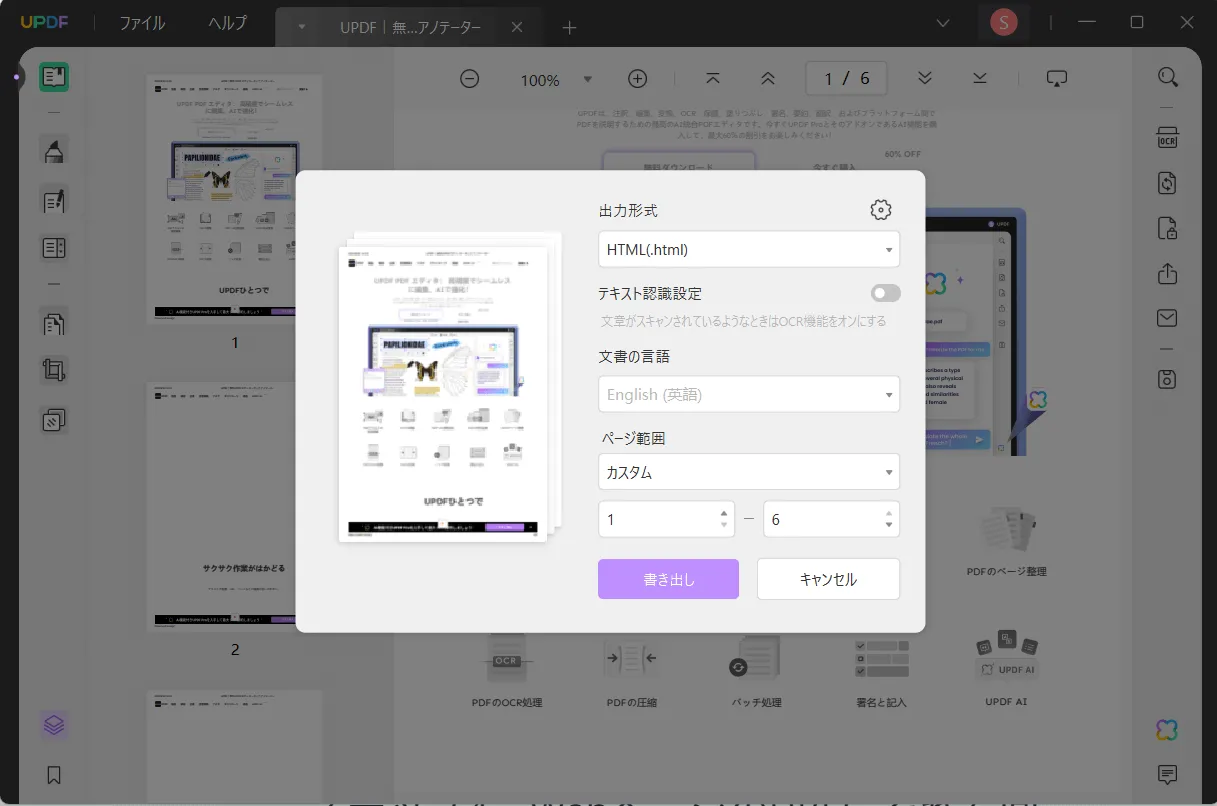Open the 出力形式 HTML dropdown
The width and height of the screenshot is (1217, 806).
[x=749, y=250]
